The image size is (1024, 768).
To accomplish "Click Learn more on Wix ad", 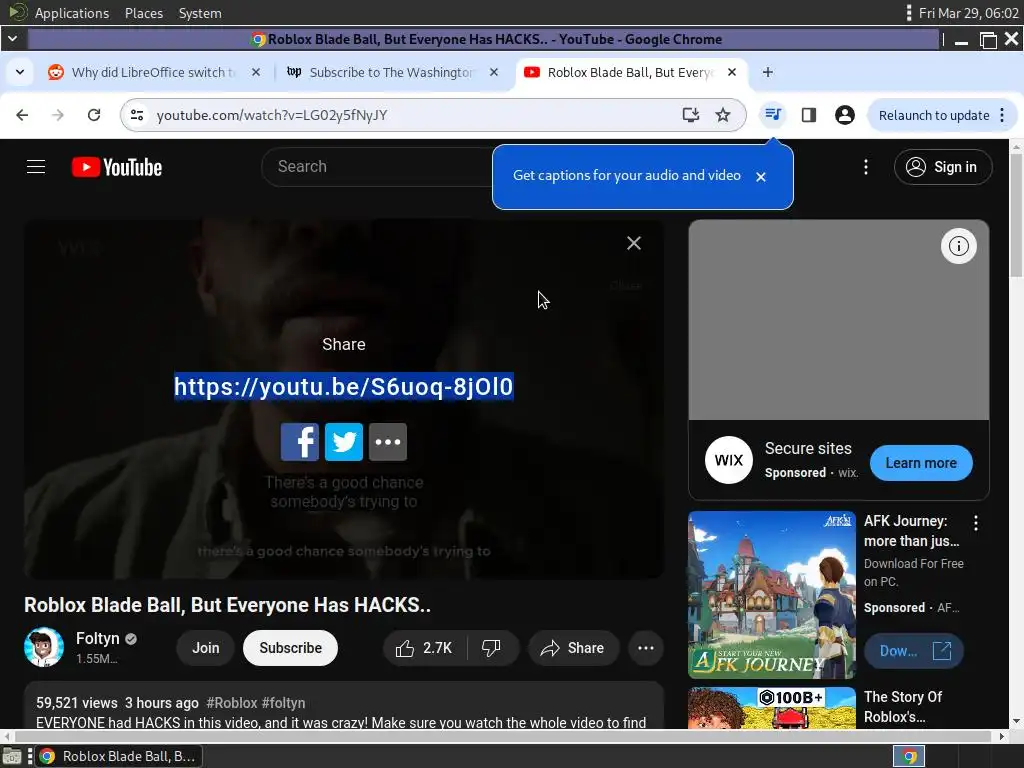I will tap(921, 463).
